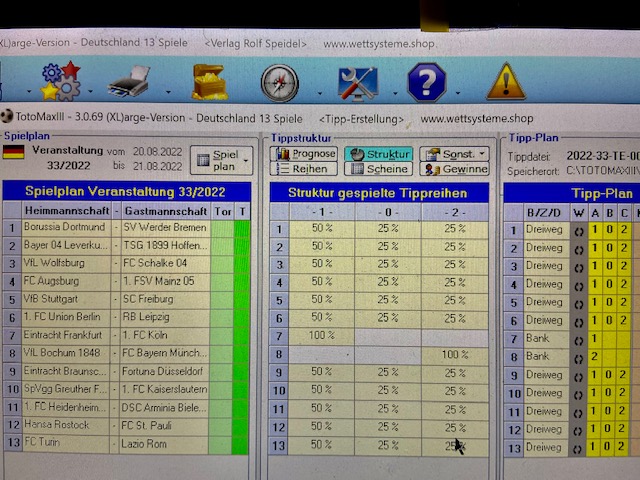
Task: Click the 100 % cell in Struktur row 8
Action: (455, 354)
